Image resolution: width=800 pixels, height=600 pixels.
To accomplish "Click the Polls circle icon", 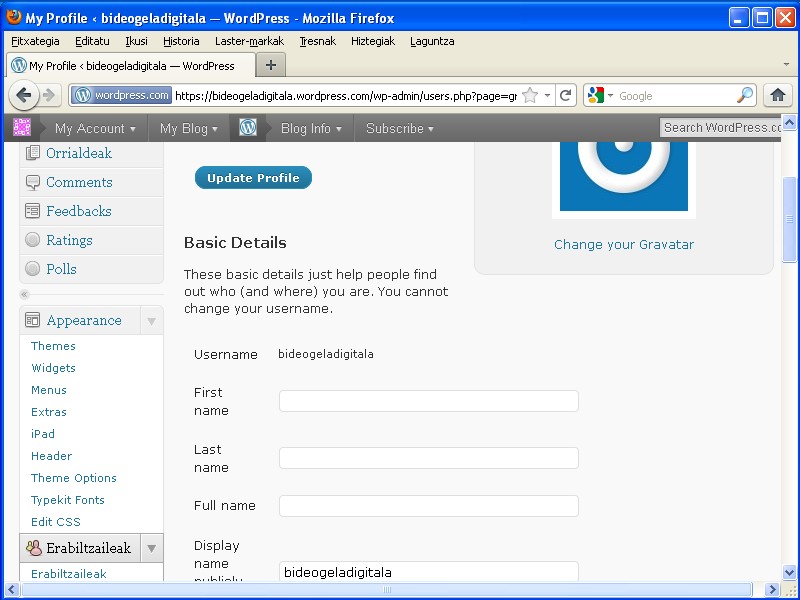I will click(33, 269).
